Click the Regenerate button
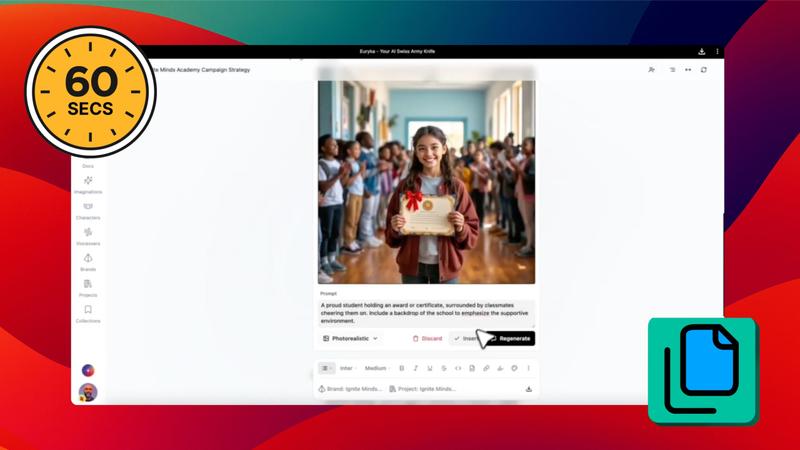 [511, 338]
